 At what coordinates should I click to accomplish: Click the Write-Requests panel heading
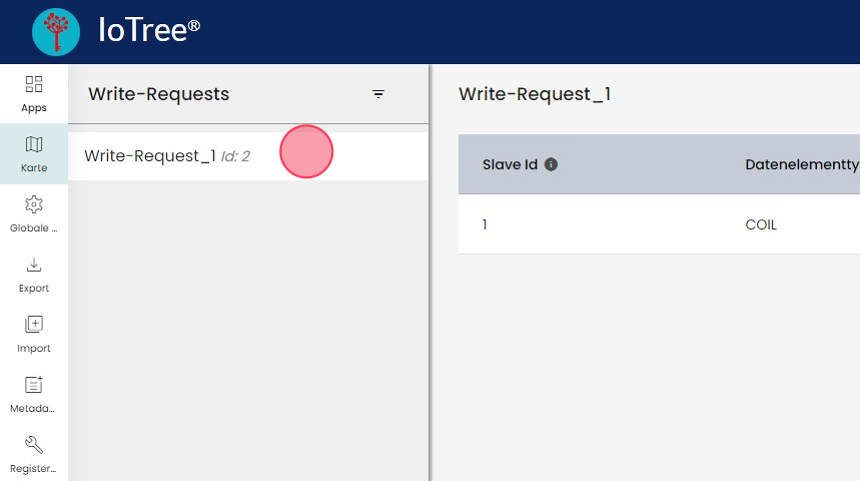tap(159, 94)
